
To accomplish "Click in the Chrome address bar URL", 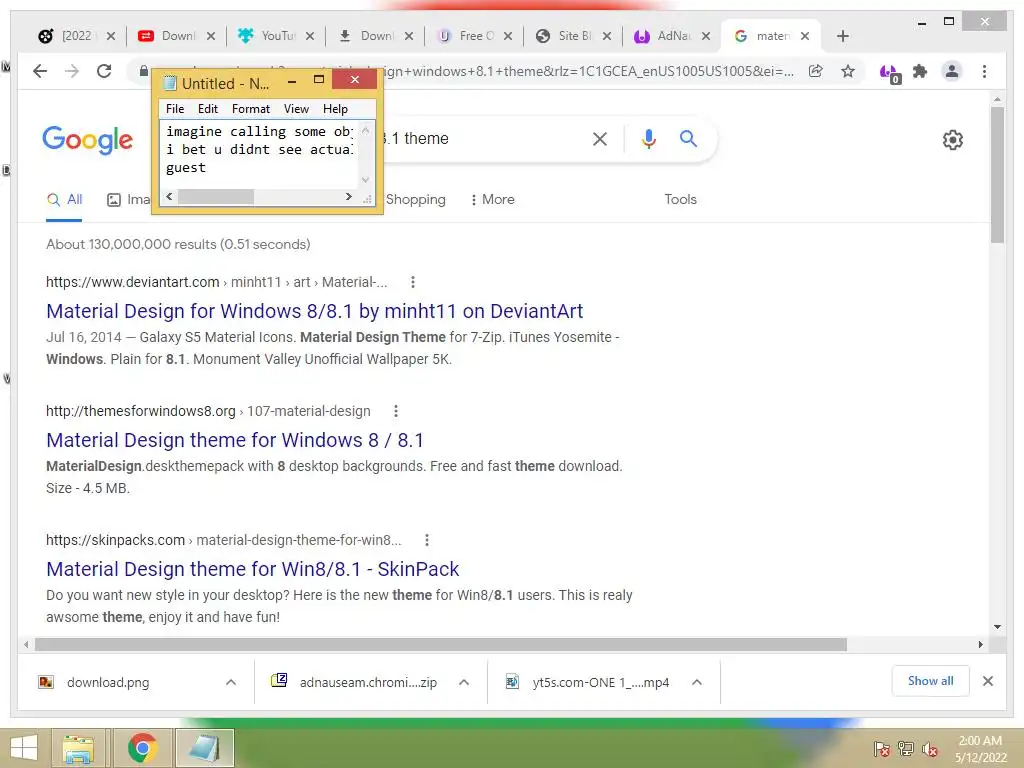I will coord(588,71).
